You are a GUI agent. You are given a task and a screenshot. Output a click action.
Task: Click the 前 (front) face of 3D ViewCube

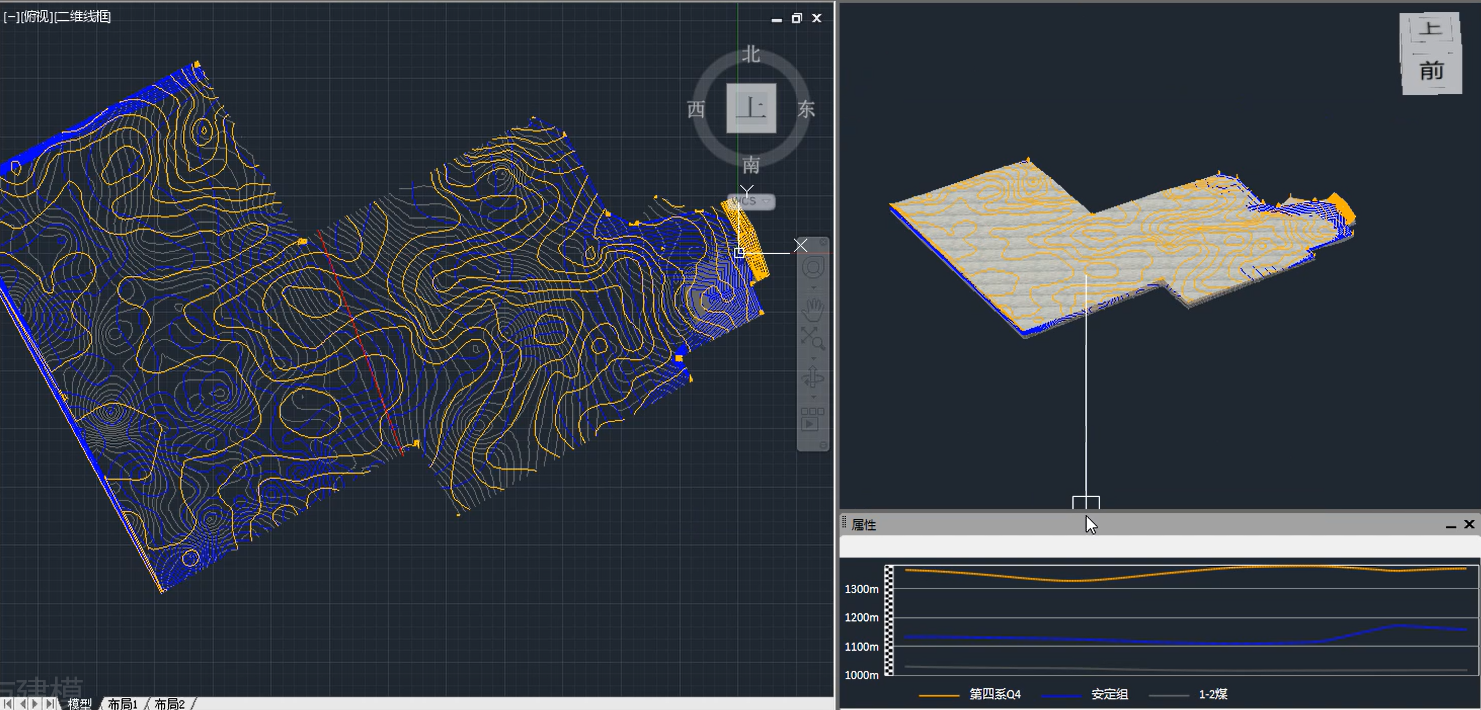point(1432,71)
